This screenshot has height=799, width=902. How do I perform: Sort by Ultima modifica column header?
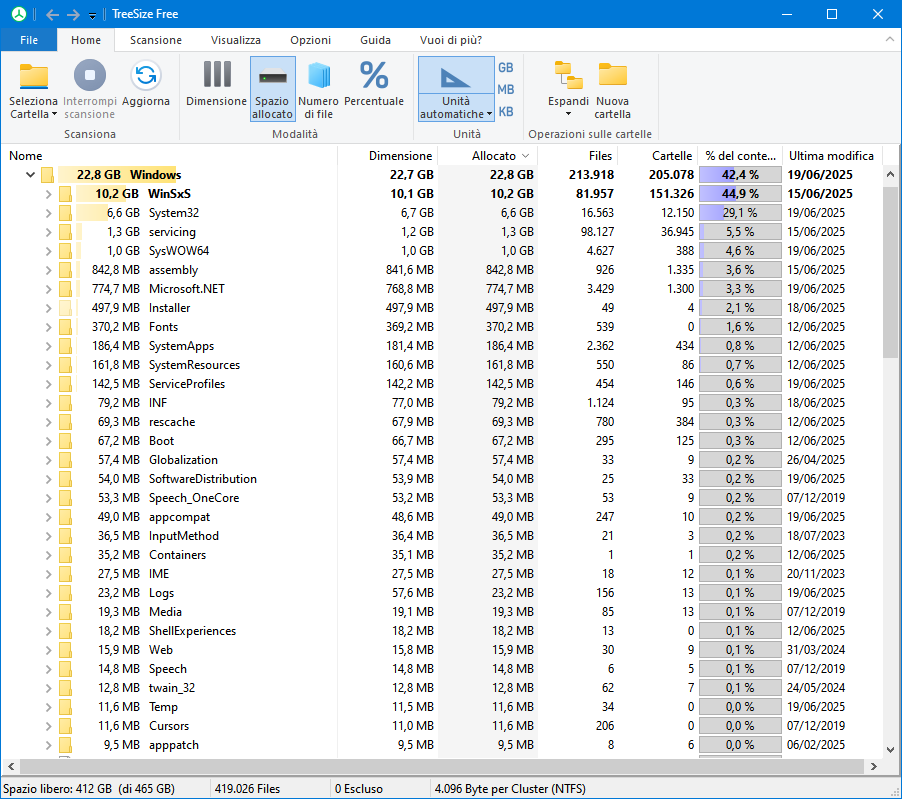831,156
